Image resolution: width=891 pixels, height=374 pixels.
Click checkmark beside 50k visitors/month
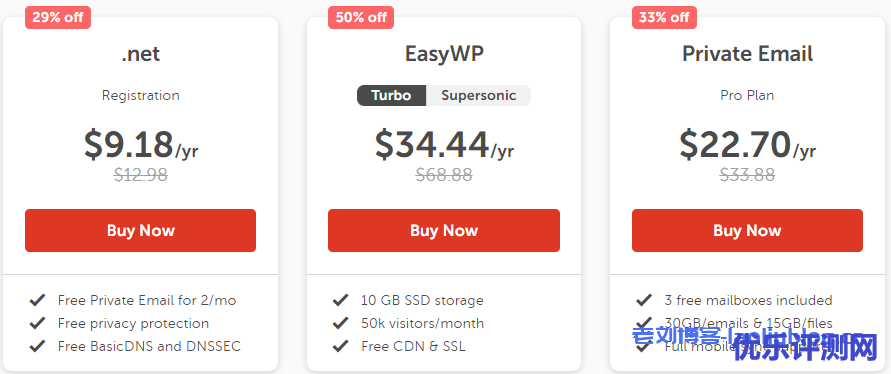tap(340, 323)
